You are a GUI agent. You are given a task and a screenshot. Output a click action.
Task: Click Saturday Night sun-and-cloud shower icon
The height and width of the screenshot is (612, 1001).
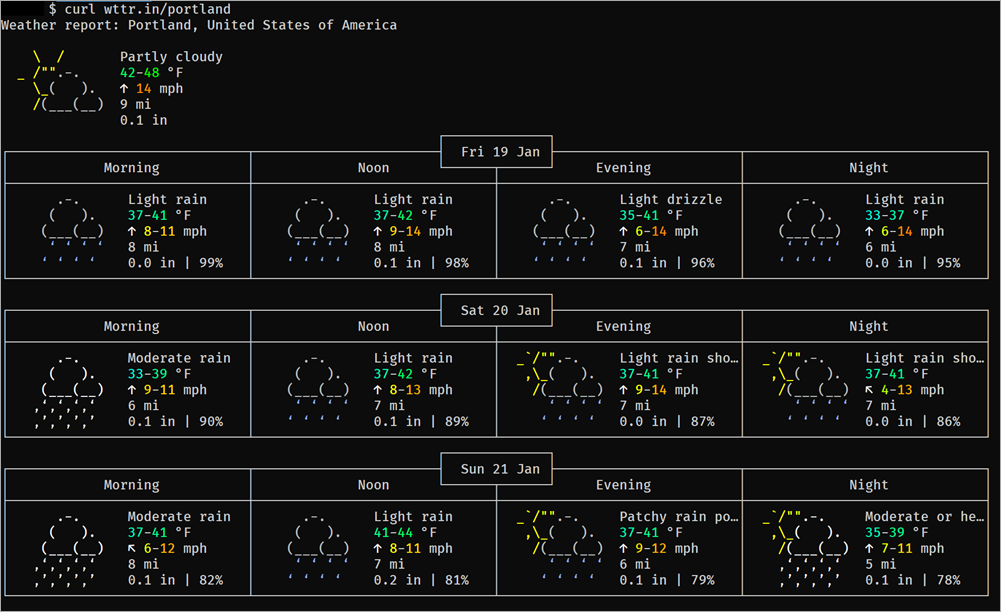[x=805, y=388]
